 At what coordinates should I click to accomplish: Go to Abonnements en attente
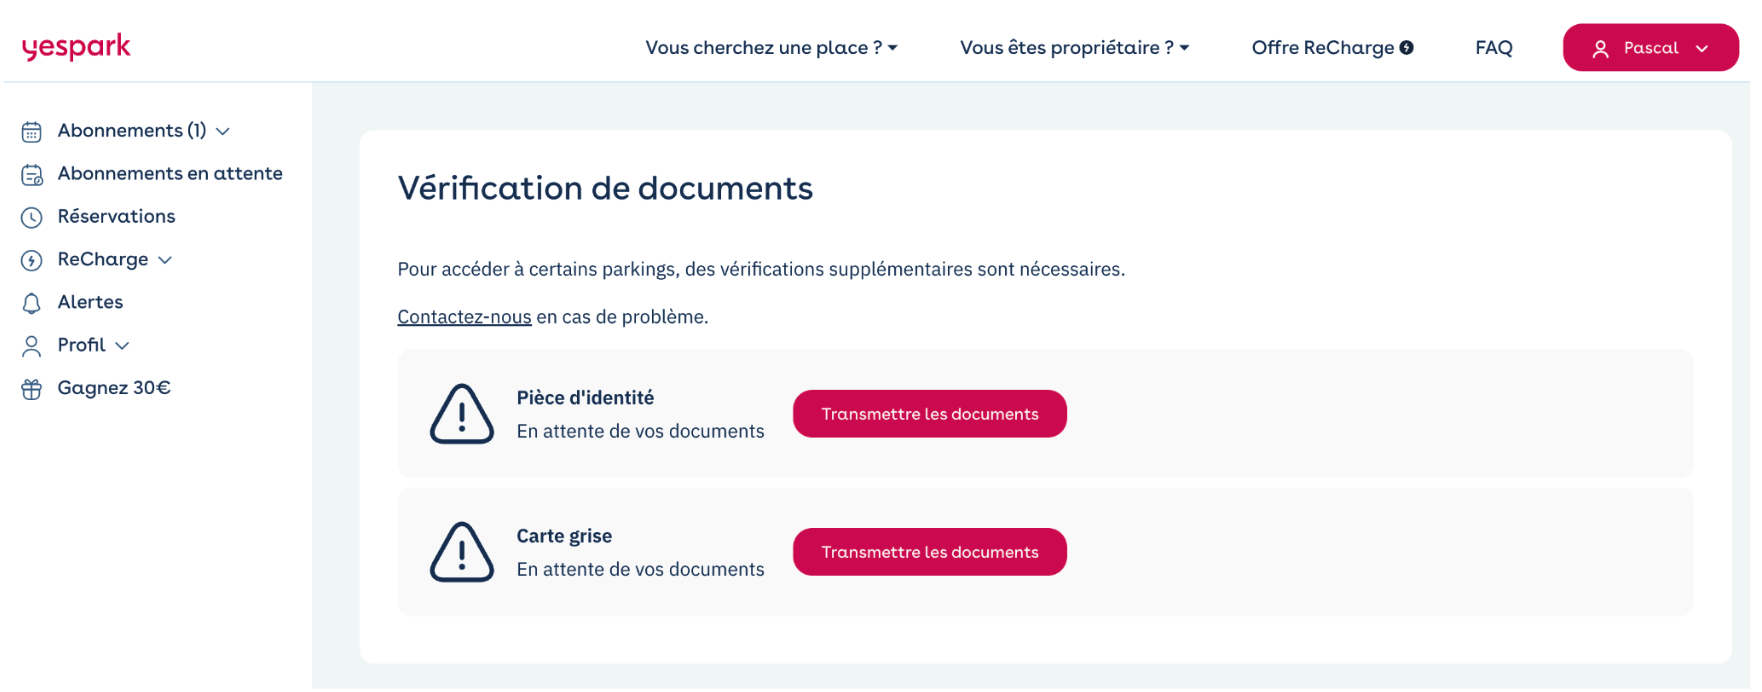(170, 174)
